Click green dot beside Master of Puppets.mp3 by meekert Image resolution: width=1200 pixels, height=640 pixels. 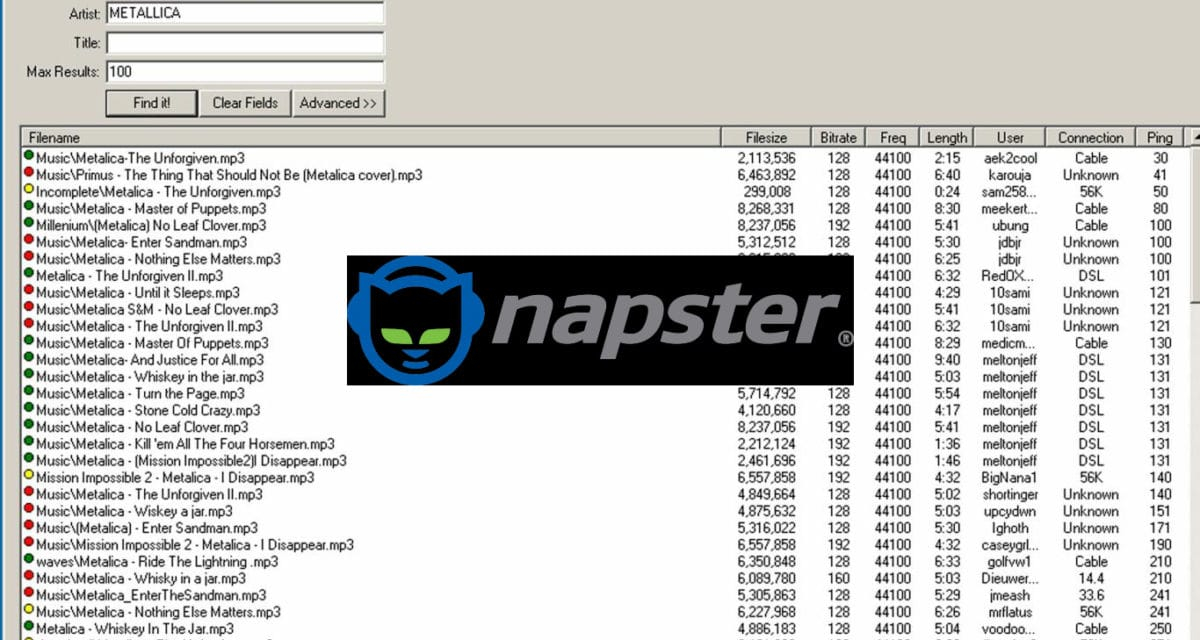coord(29,208)
